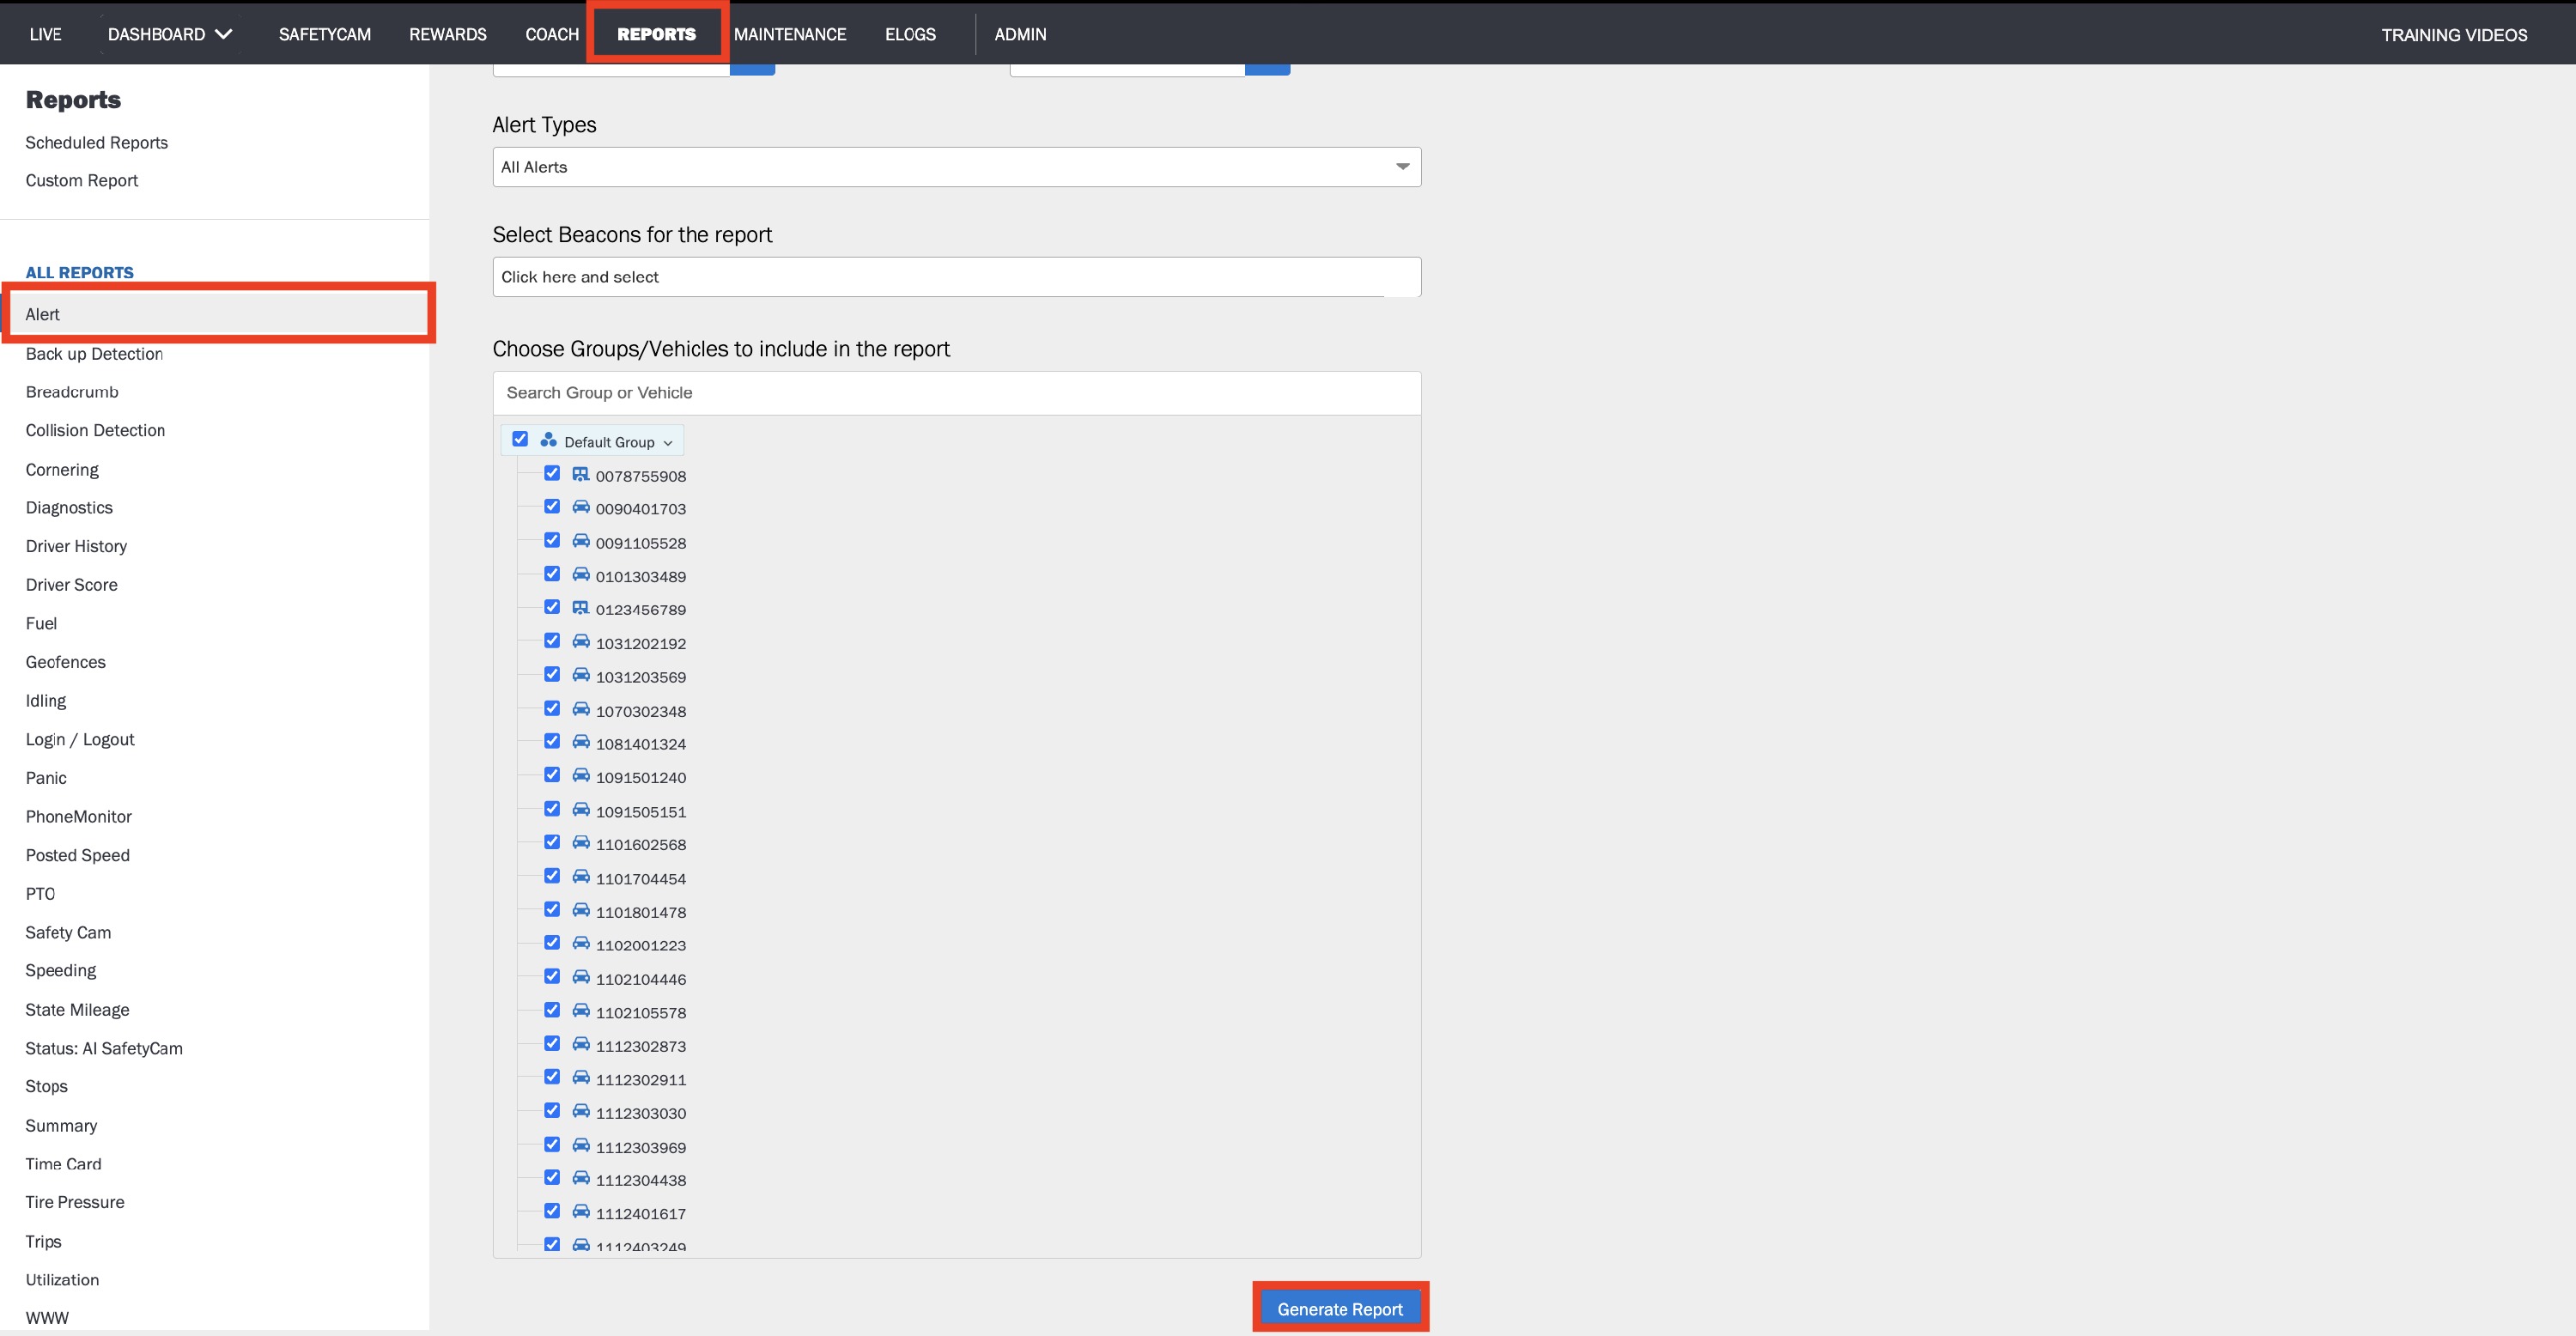Screen dimensions: 2576x1336
Task: Click the car icon for 0091105528
Action: coord(580,541)
